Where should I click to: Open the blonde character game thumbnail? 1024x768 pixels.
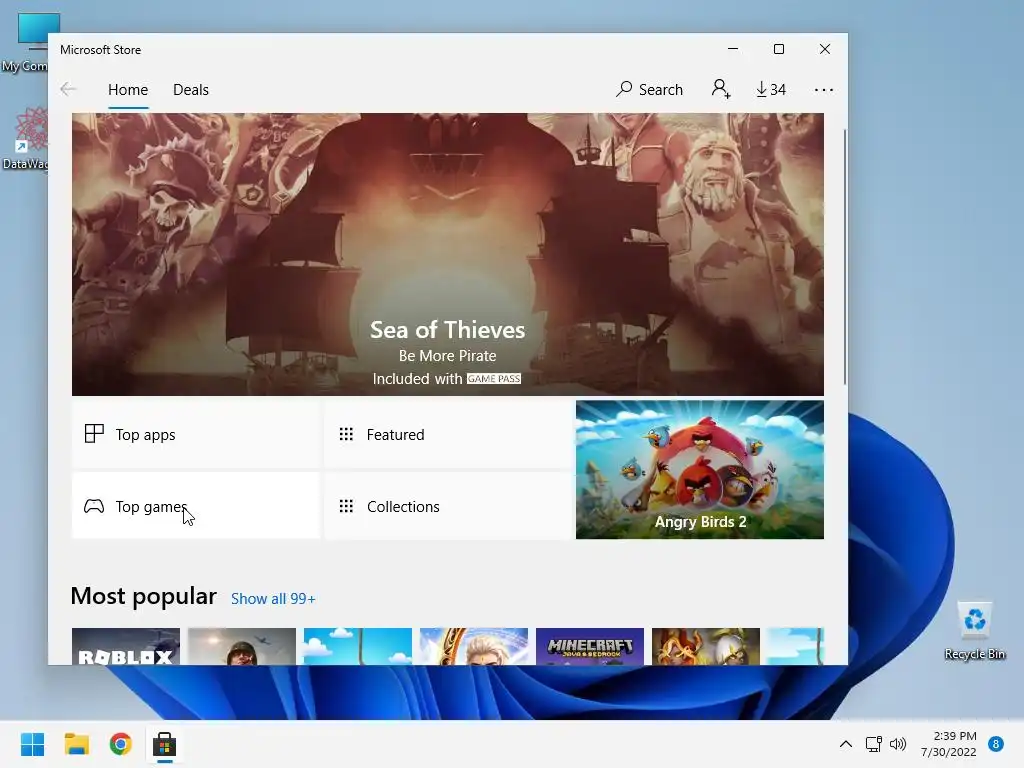pyautogui.click(x=473, y=647)
